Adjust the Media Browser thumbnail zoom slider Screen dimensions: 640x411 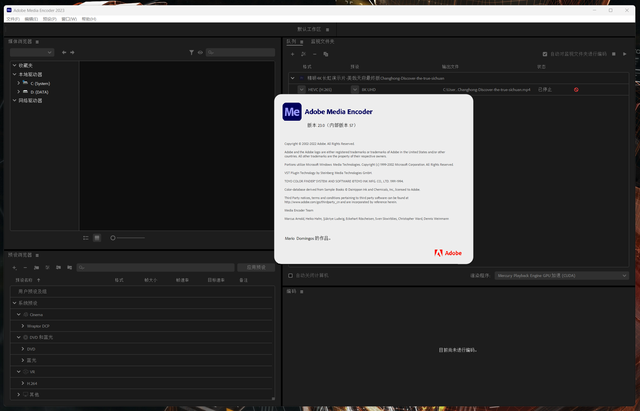pos(128,238)
